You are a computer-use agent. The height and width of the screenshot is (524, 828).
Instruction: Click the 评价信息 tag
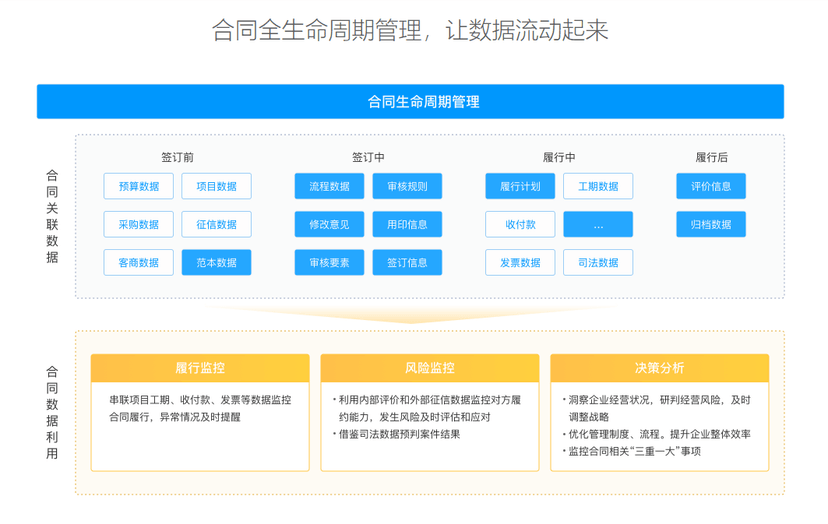pos(711,186)
